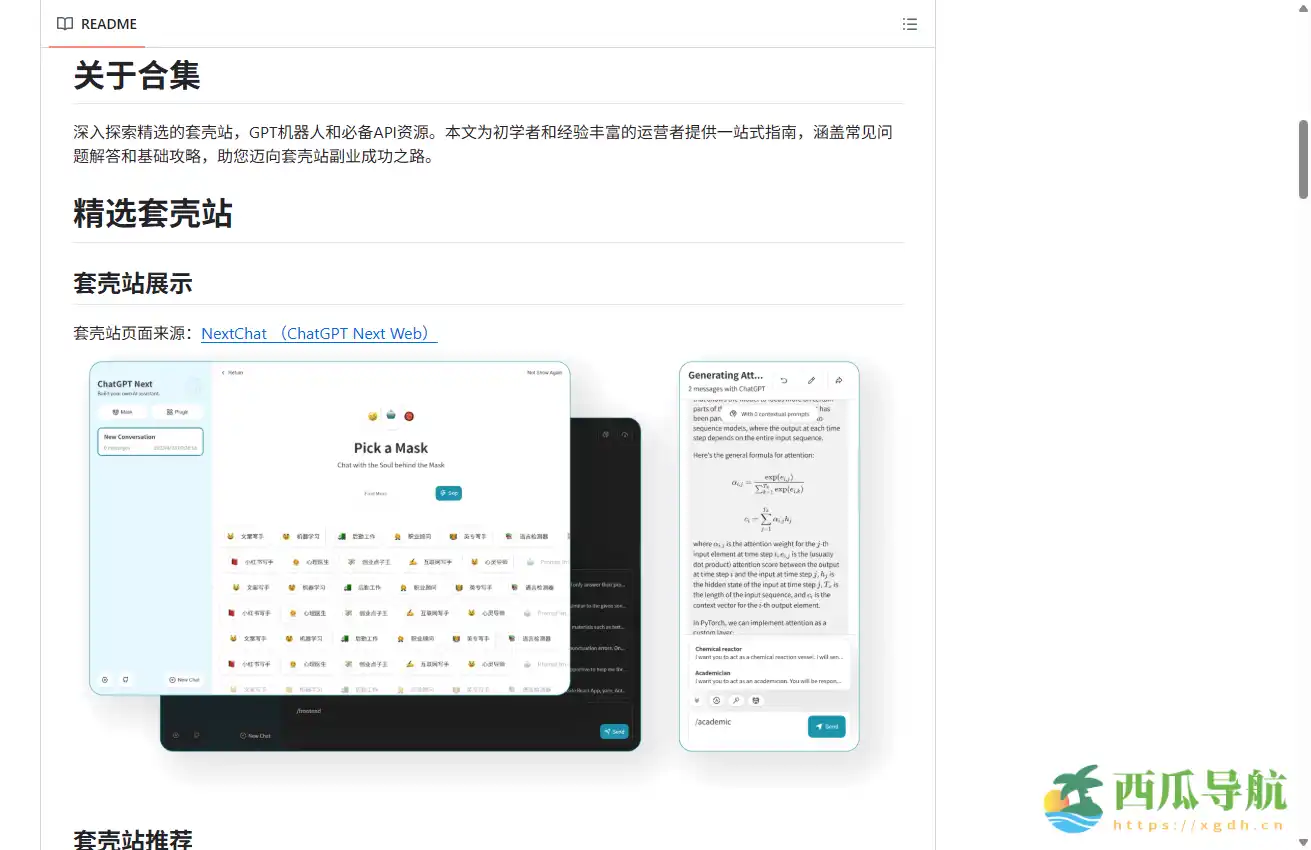Toggle the dark theme icon in the chat toolbar
Viewport: 1311px width, 850px height.
717,700
